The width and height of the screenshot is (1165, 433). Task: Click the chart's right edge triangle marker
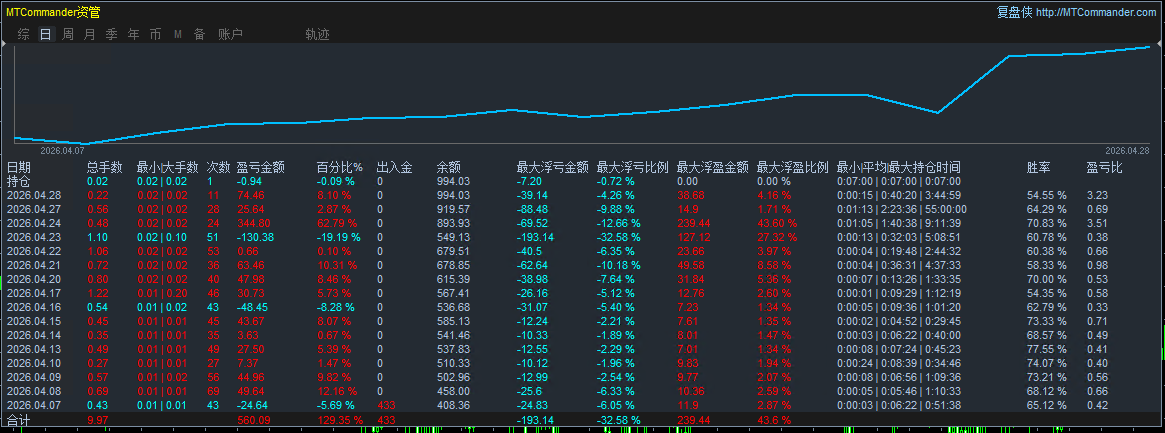pos(1161,46)
